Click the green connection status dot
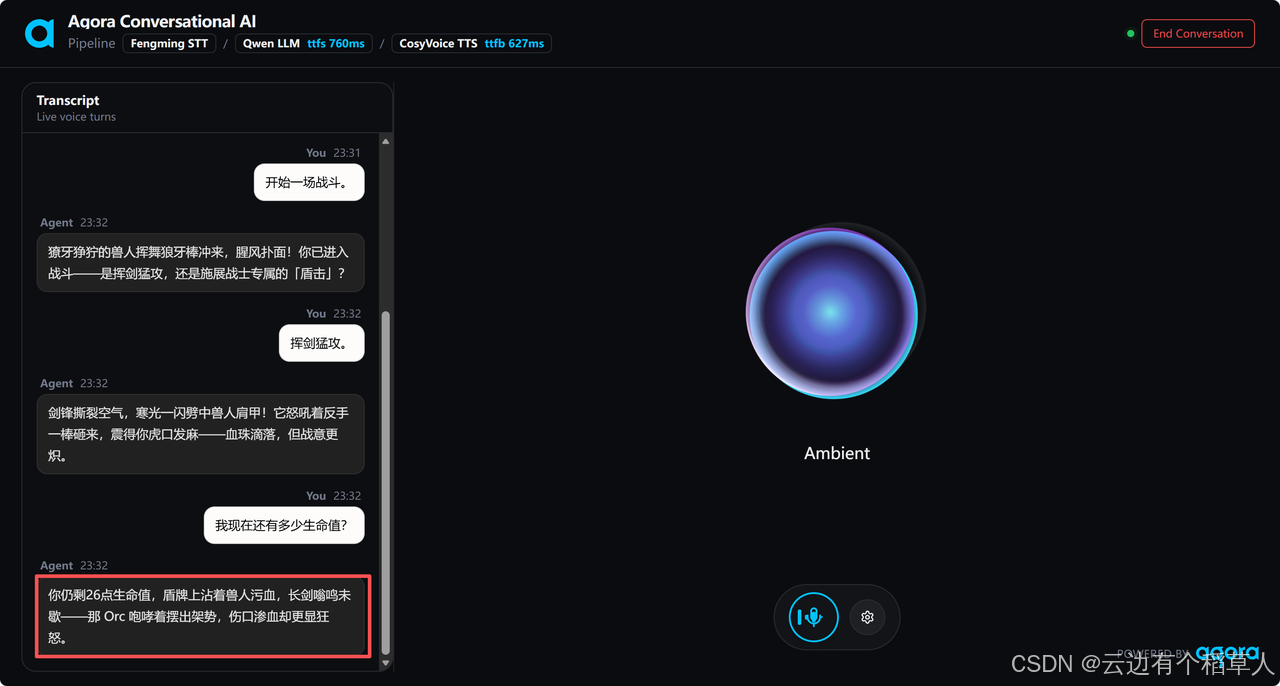Viewport: 1280px width, 686px height. pos(1130,33)
